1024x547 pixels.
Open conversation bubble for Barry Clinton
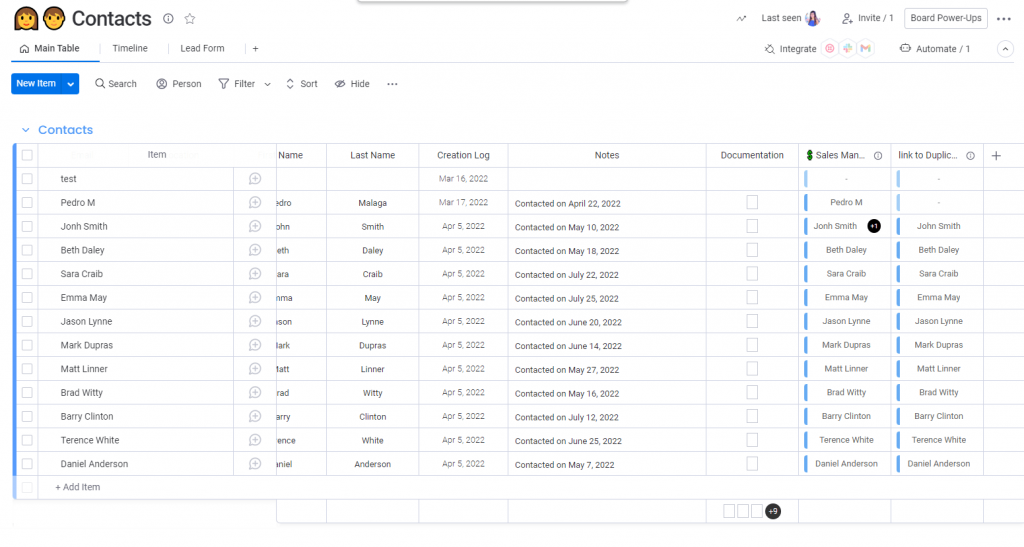click(255, 416)
